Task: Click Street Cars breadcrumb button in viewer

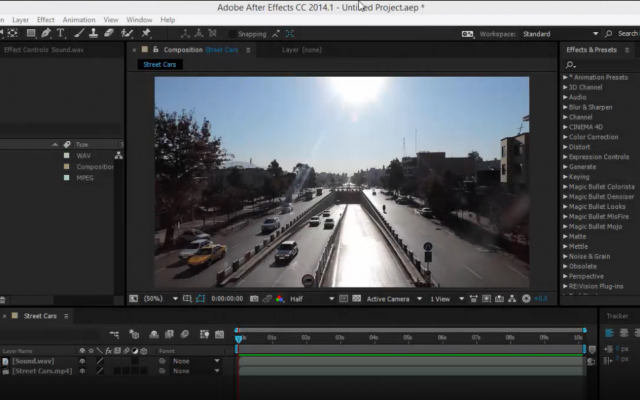Action: click(160, 64)
